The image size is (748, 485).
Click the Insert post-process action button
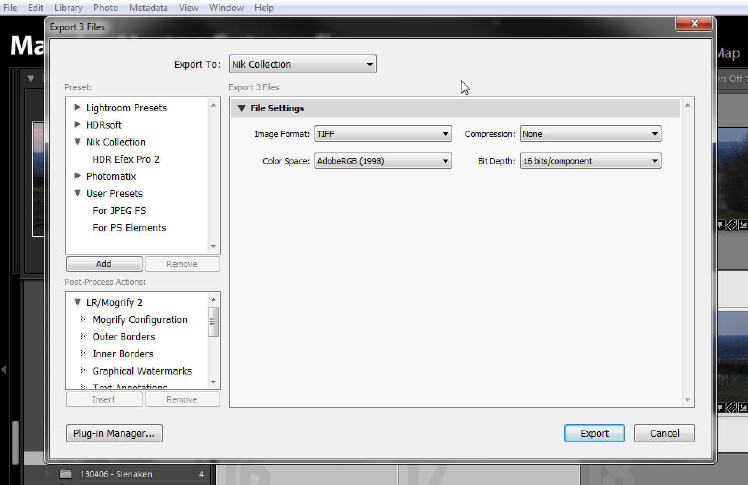click(104, 399)
